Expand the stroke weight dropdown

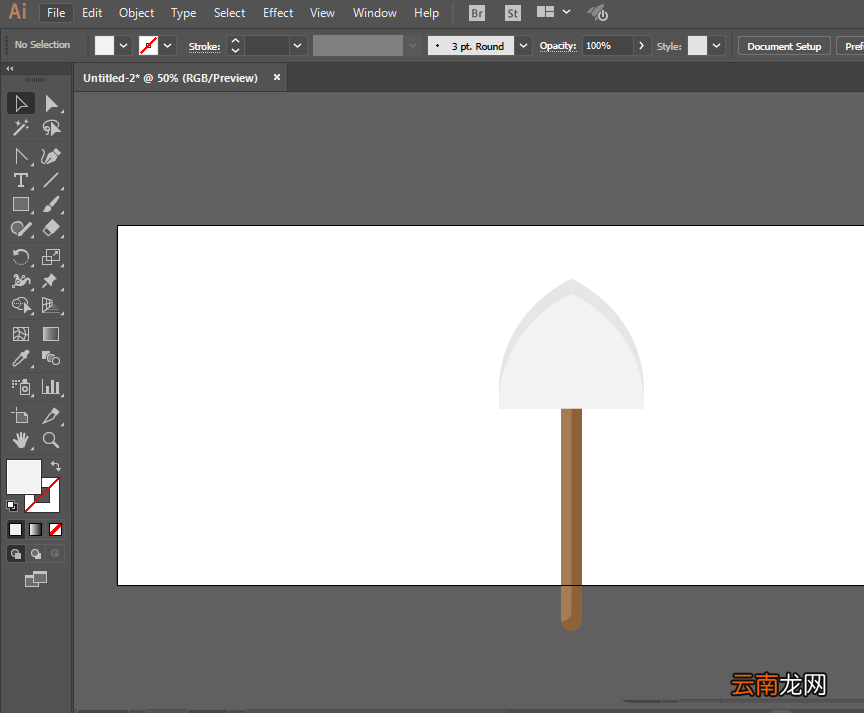tap(298, 46)
